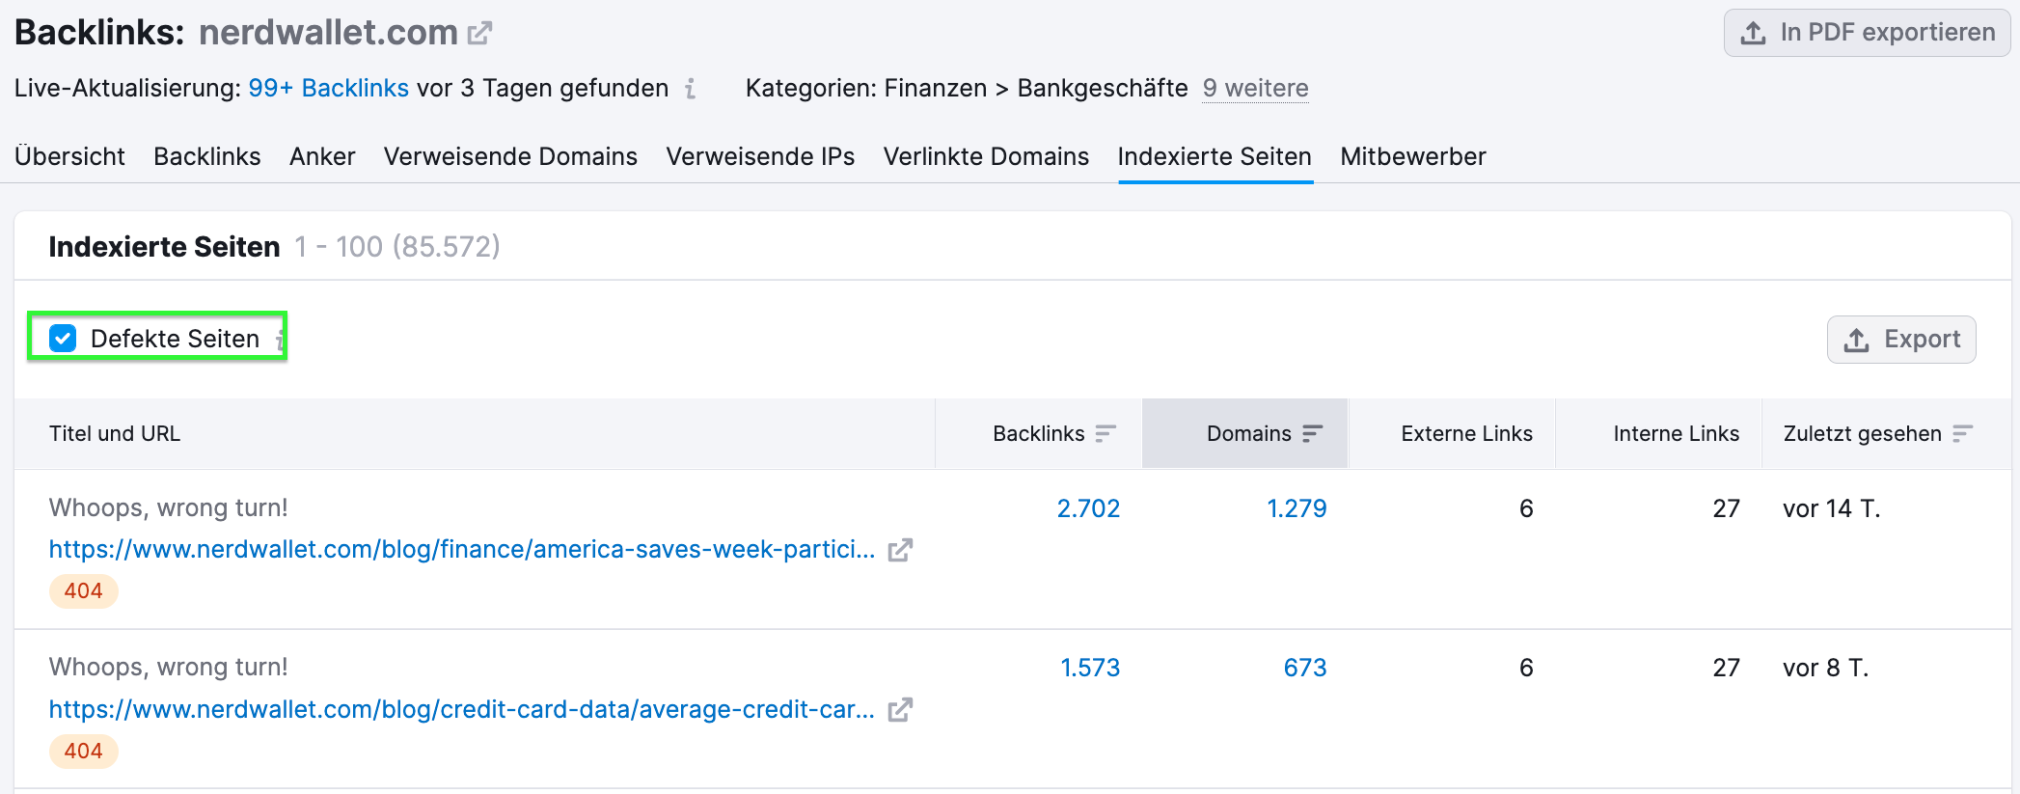Click info icon next to Defekte Seiten

(x=280, y=340)
